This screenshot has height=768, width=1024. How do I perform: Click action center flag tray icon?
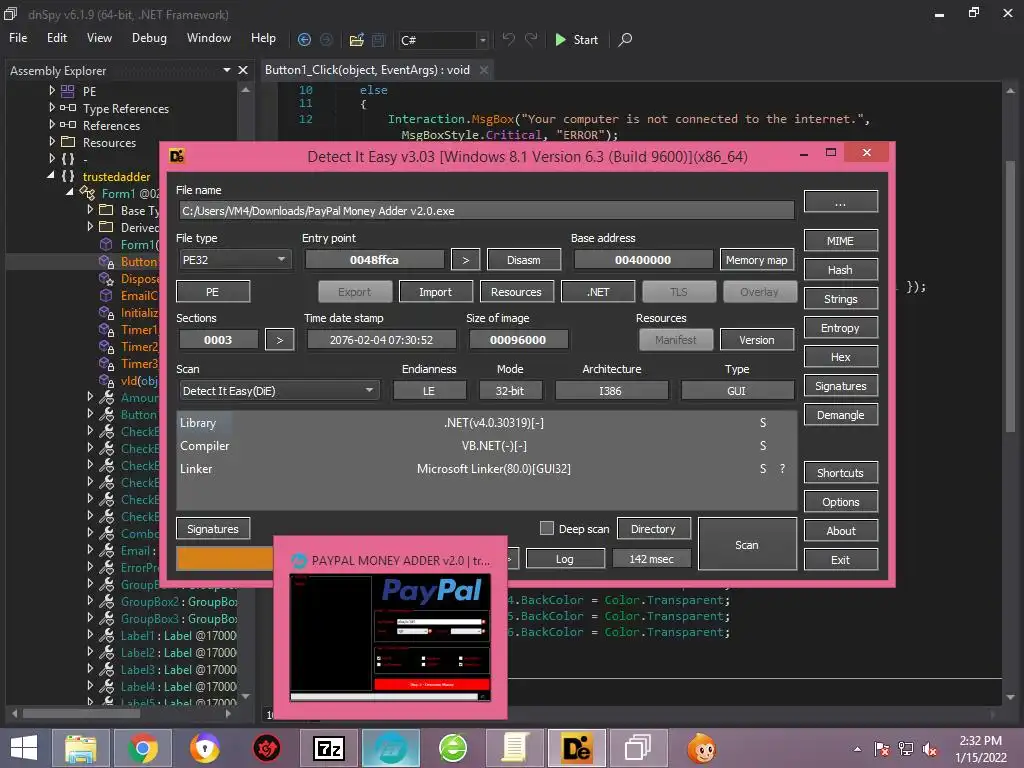coord(882,749)
